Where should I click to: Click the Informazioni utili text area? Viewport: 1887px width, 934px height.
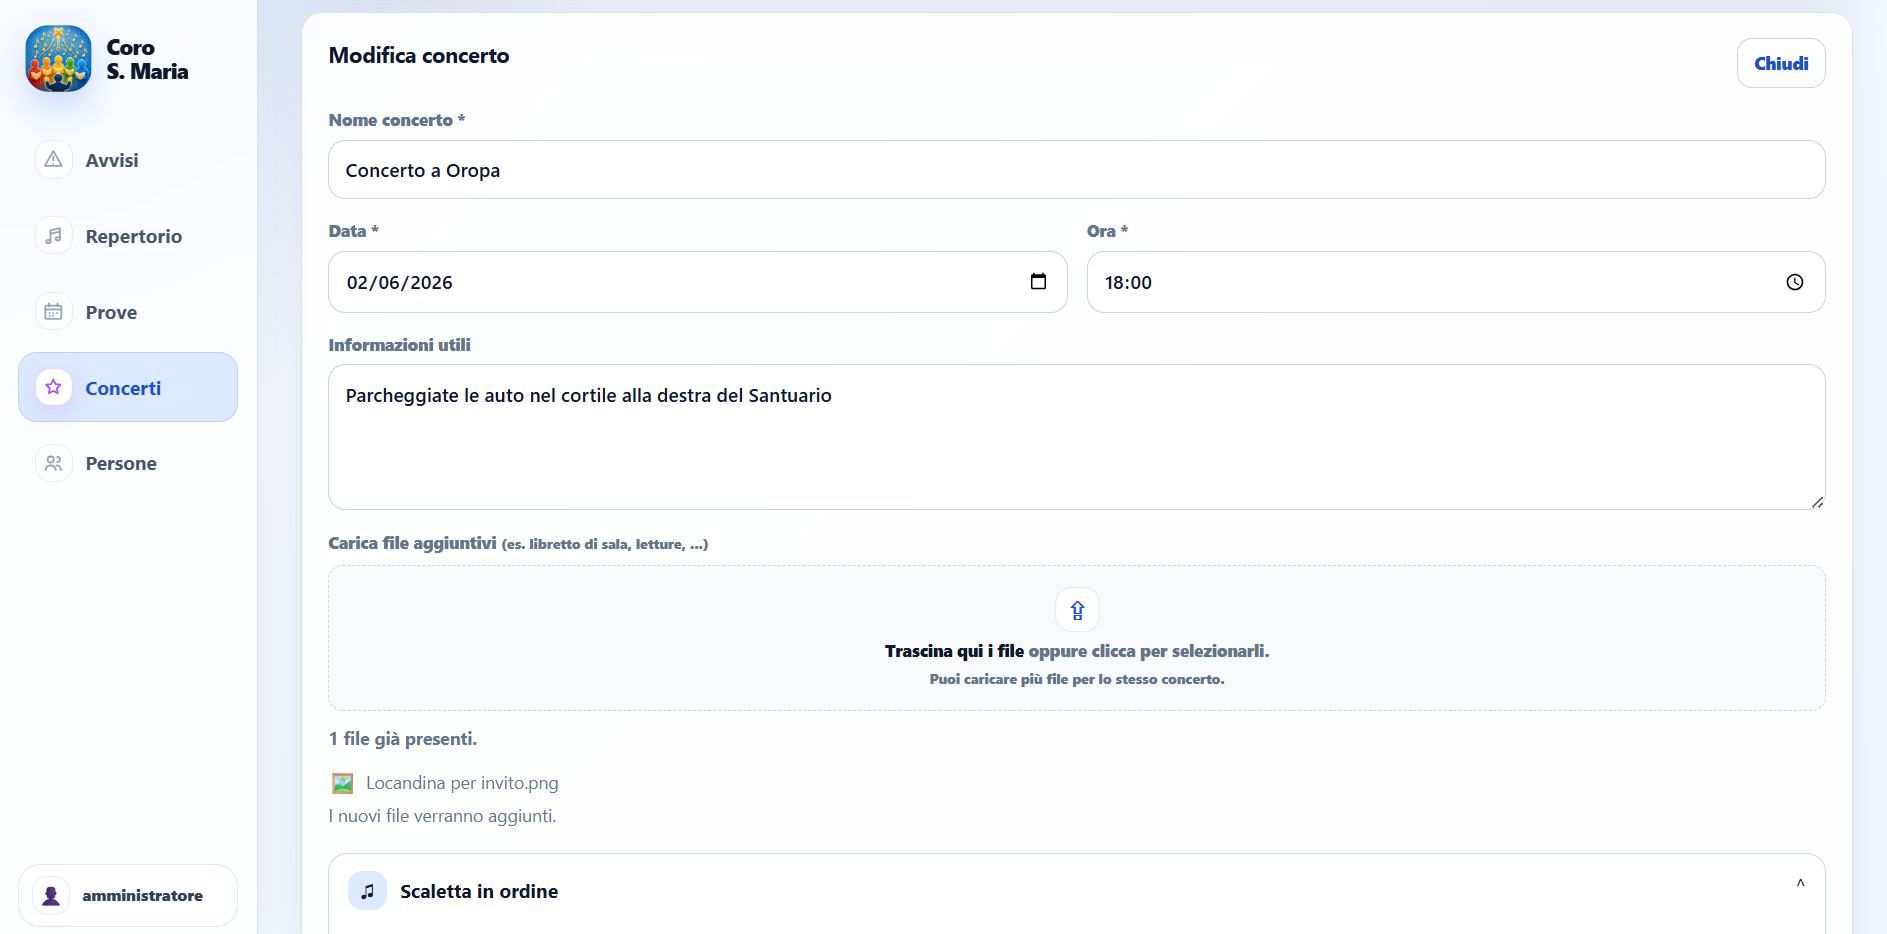coord(1076,437)
